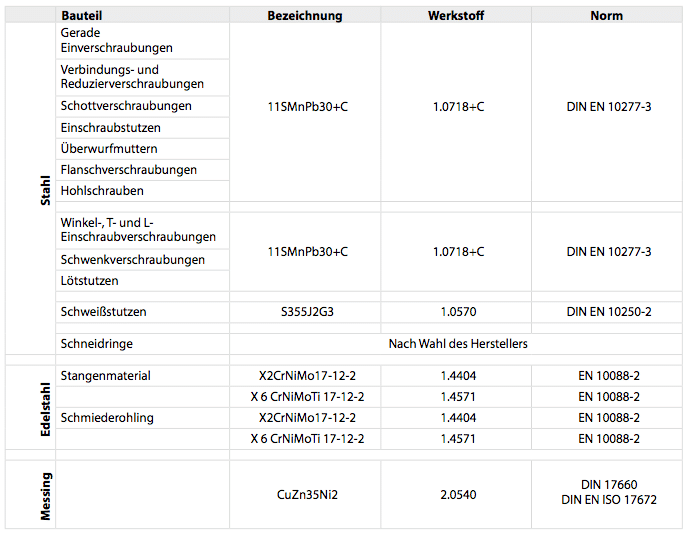Click the Bauteil column header

pos(83,16)
